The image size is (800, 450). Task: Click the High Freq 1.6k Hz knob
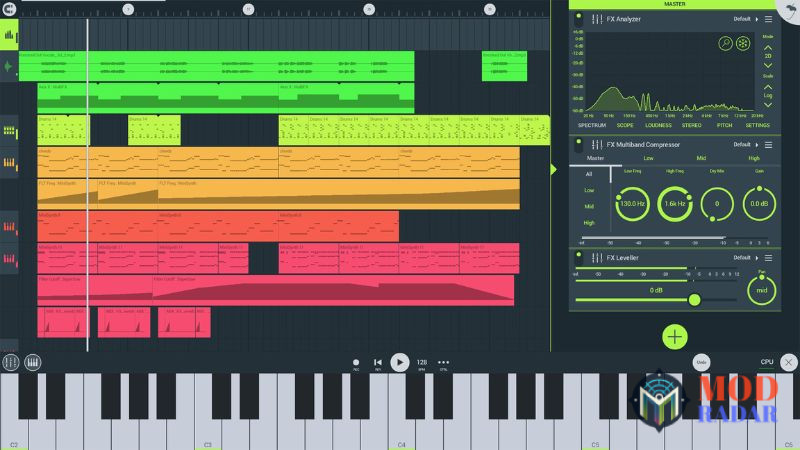[x=674, y=204]
